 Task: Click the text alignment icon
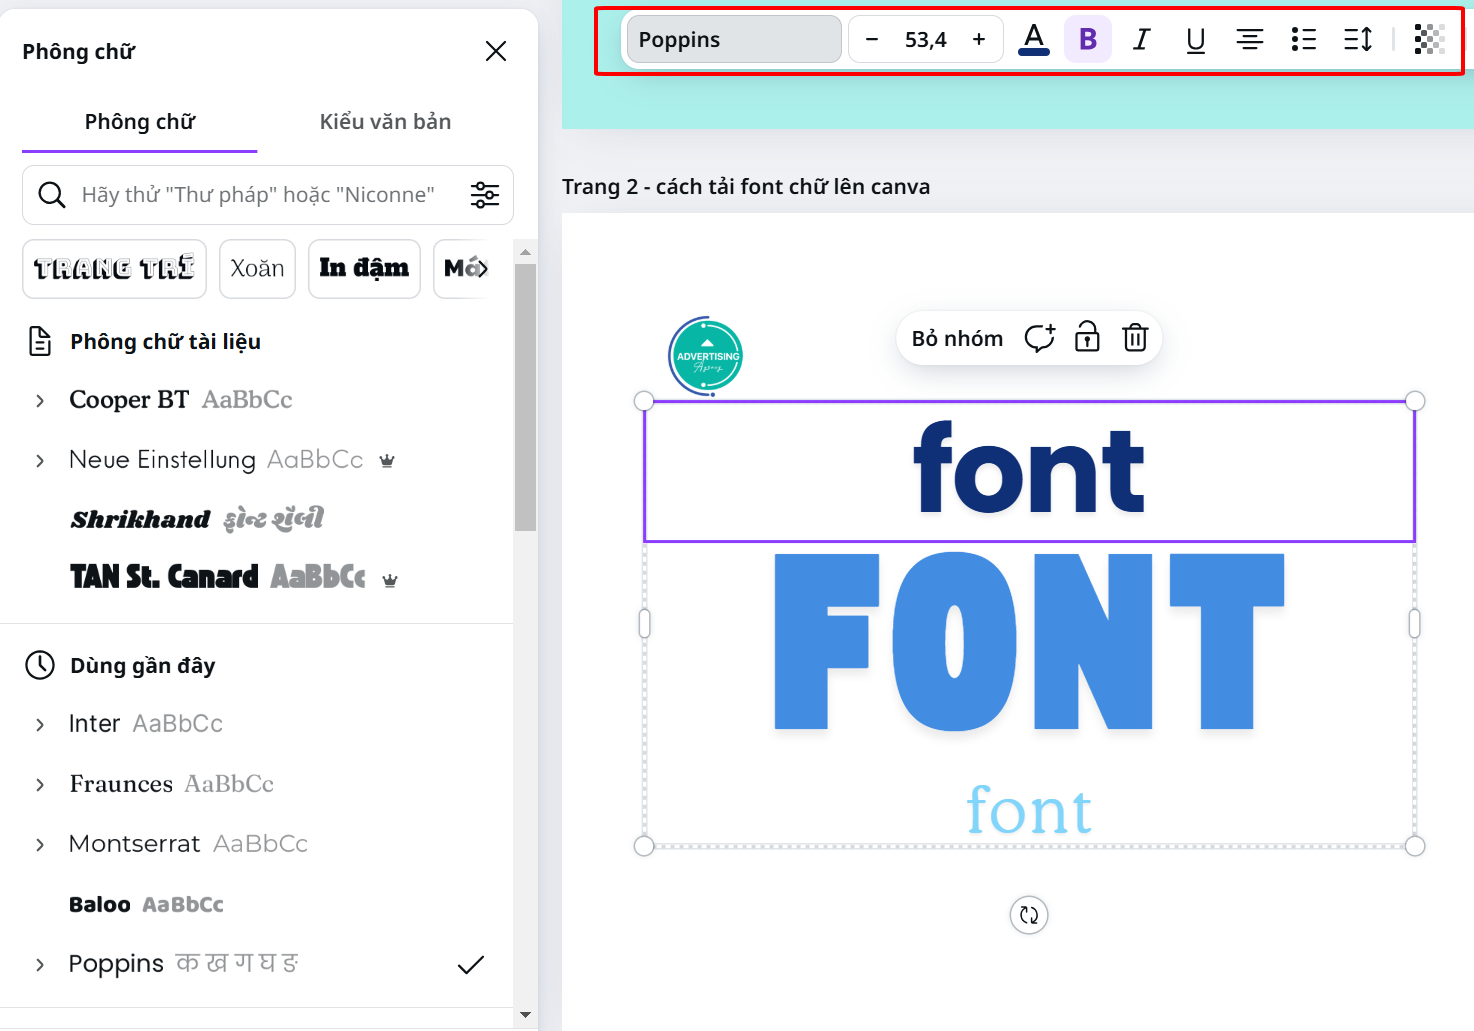(x=1249, y=39)
